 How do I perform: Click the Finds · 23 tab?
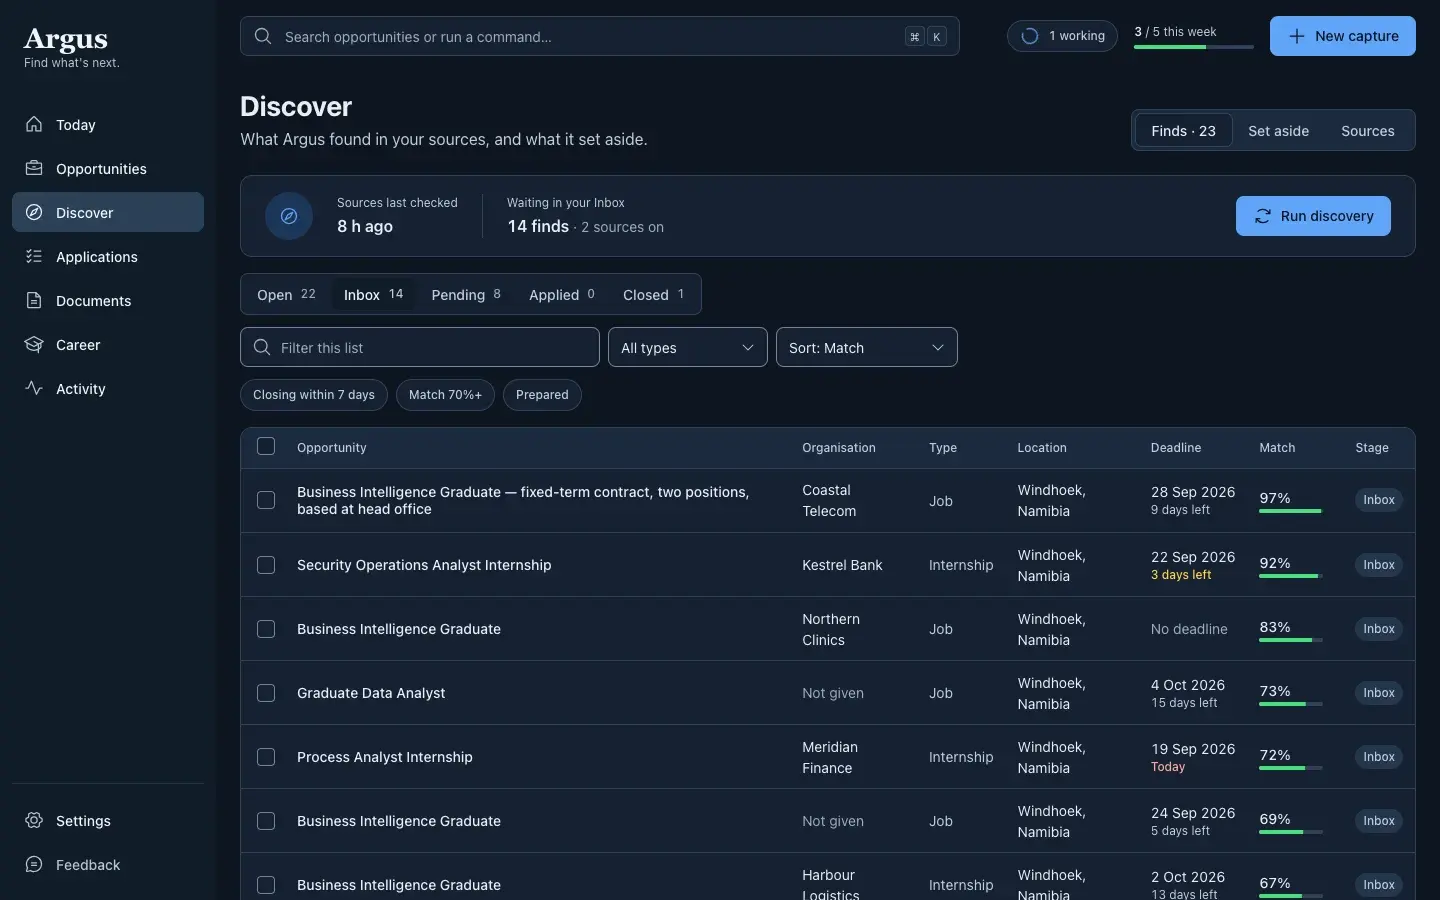[x=1183, y=130]
